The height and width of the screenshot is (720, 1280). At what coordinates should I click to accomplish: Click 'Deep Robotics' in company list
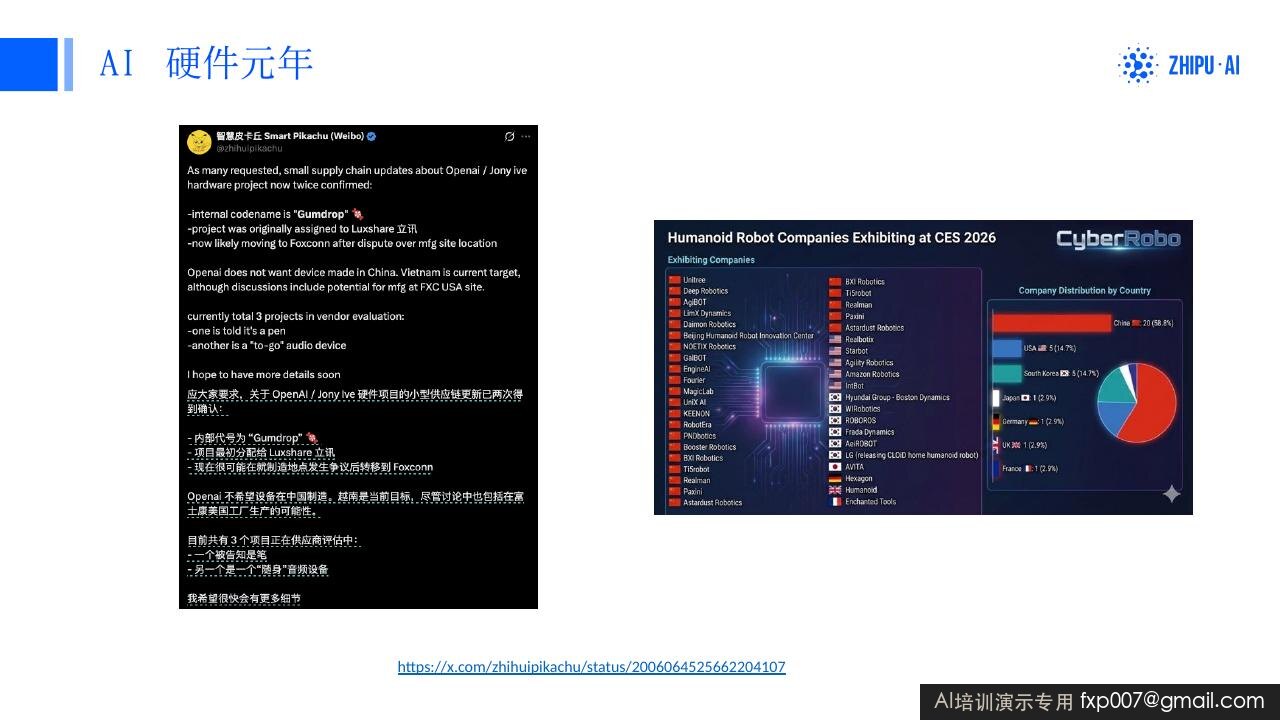tap(706, 291)
